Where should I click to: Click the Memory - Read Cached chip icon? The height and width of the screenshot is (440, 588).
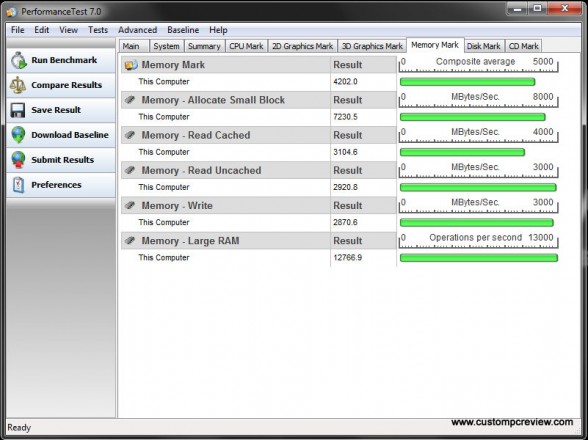[130, 135]
